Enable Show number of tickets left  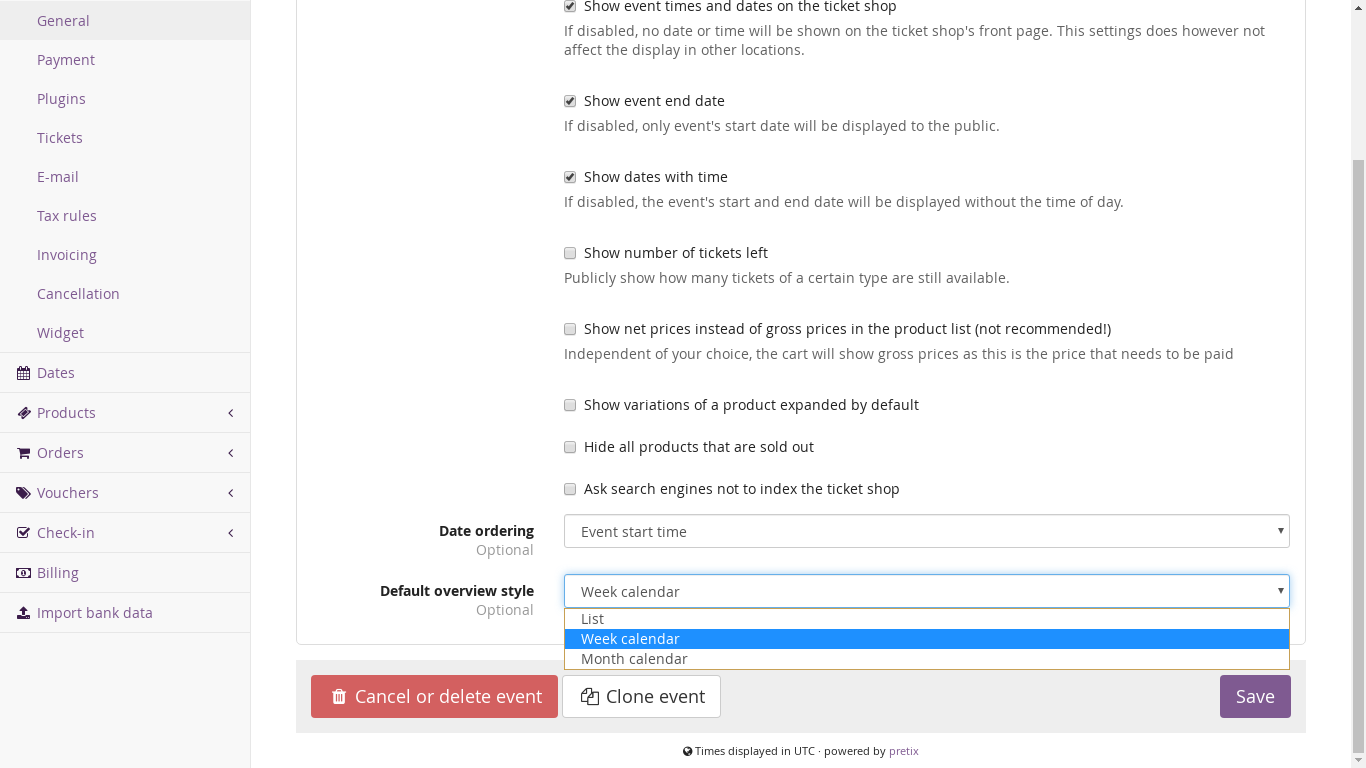(x=570, y=253)
